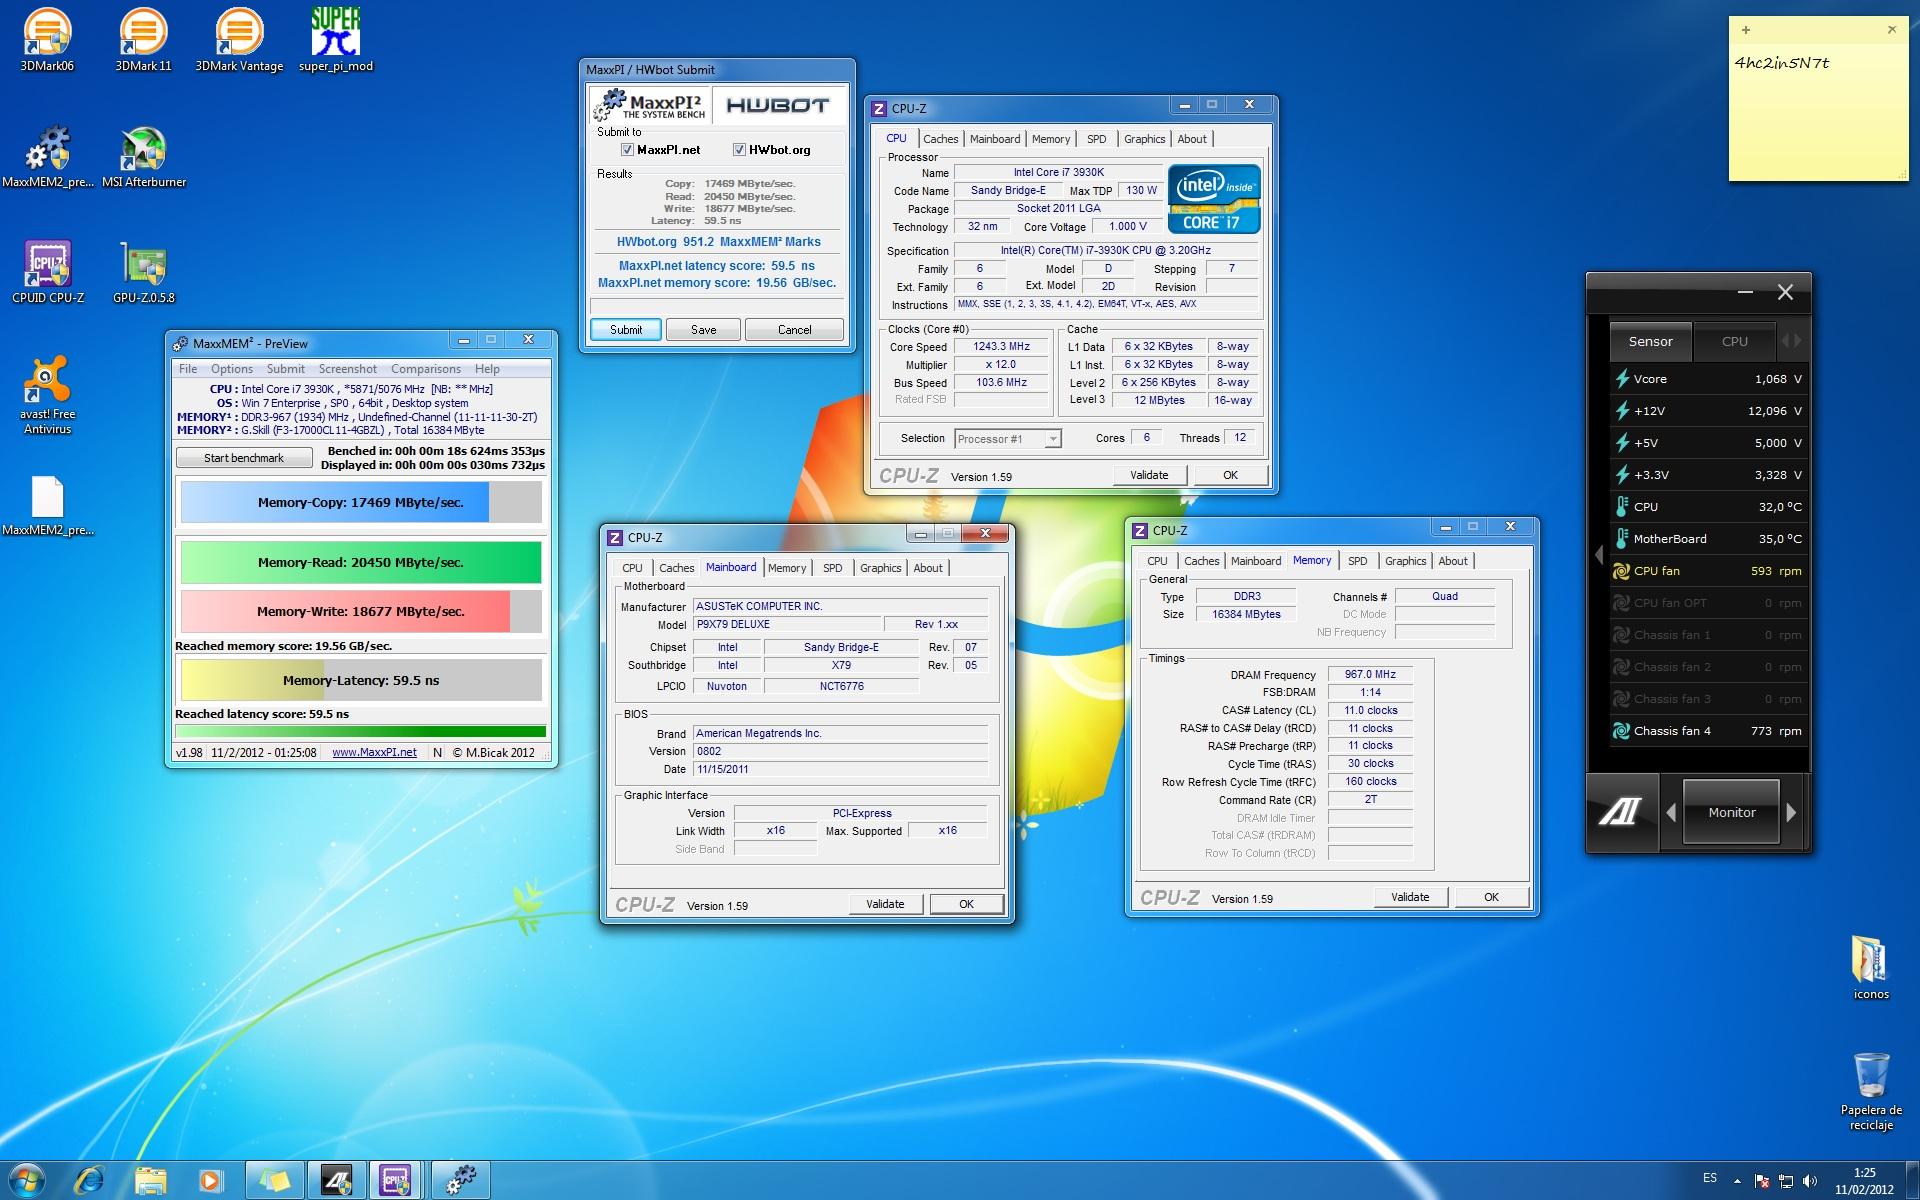The width and height of the screenshot is (1920, 1200).
Task: Click OK in the CPU-Z Mainboard window
Action: coord(966,904)
